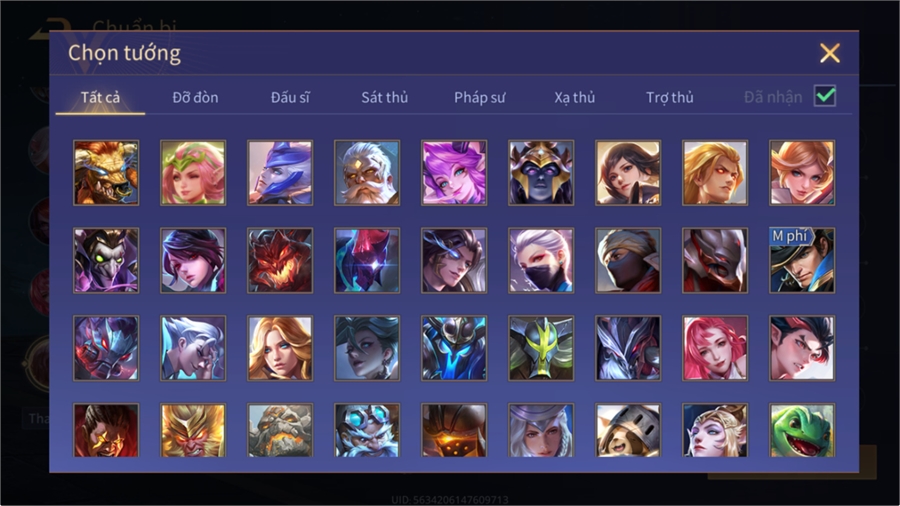Image resolution: width=900 pixels, height=506 pixels.
Task: Switch to the 'Đỡ đòn' tab
Action: pos(195,98)
